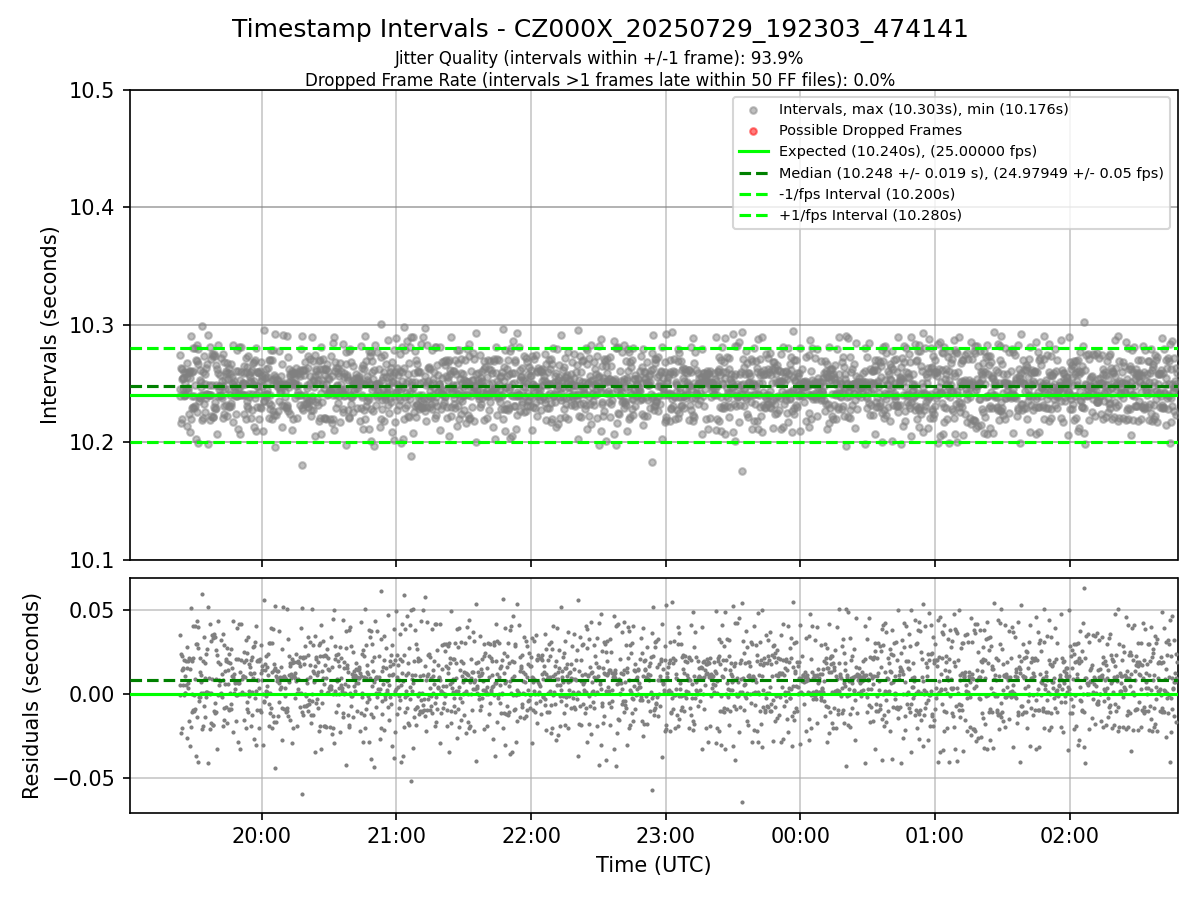
Task: Click the Possible Dropped Frames legend entry
Action: (870, 130)
